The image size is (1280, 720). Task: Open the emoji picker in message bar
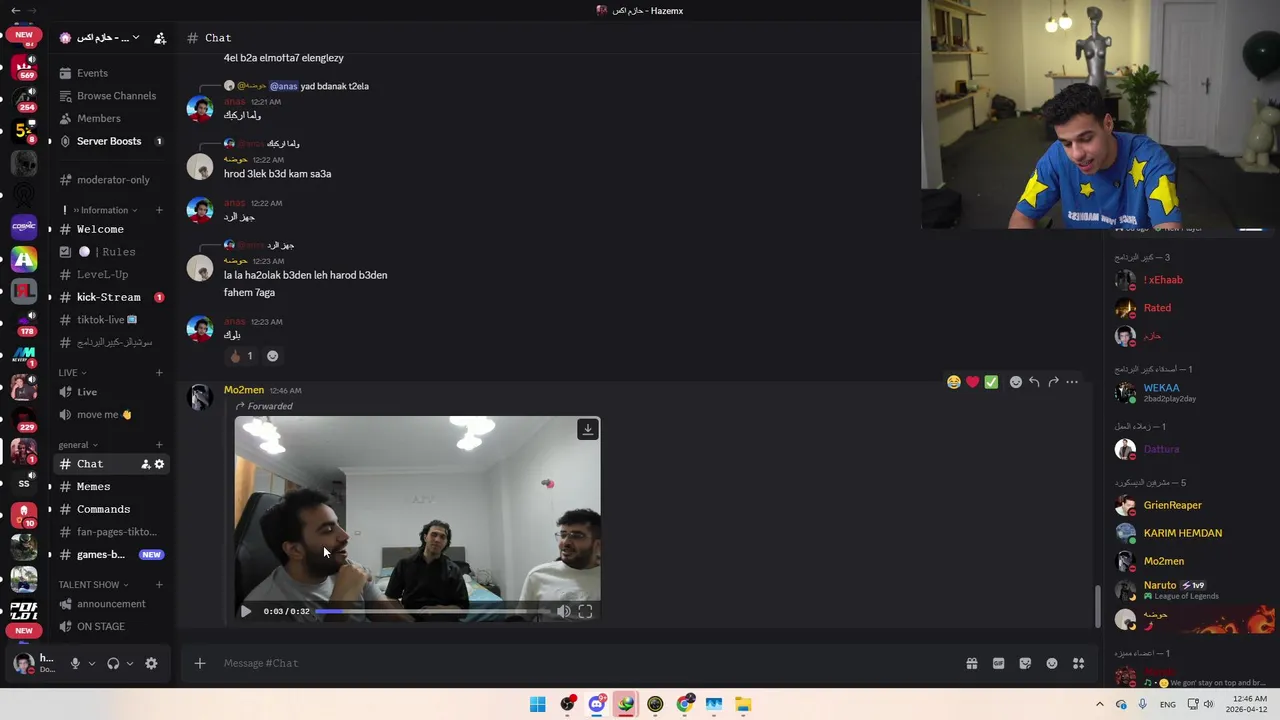[1052, 663]
